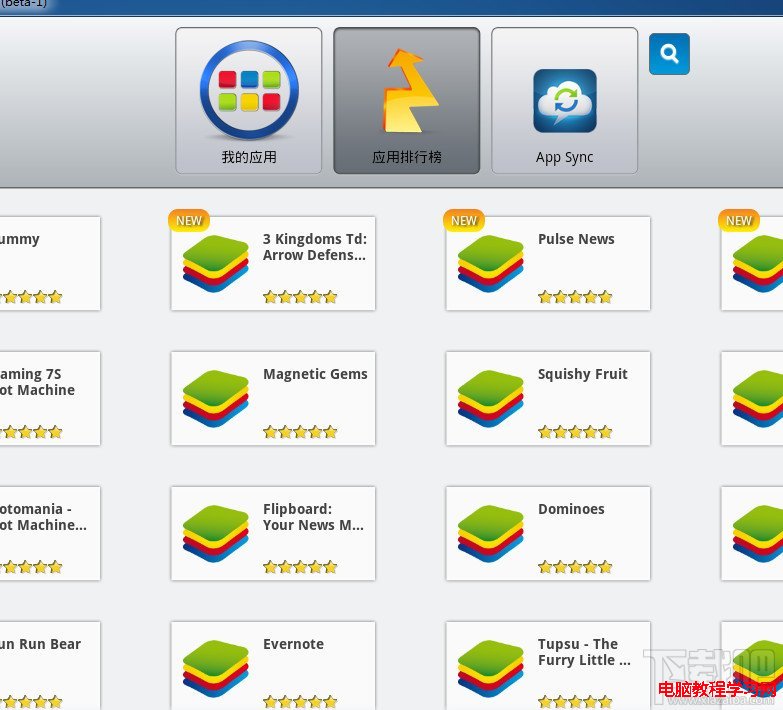
Task: Click the "Evernote" title text
Action: point(293,644)
